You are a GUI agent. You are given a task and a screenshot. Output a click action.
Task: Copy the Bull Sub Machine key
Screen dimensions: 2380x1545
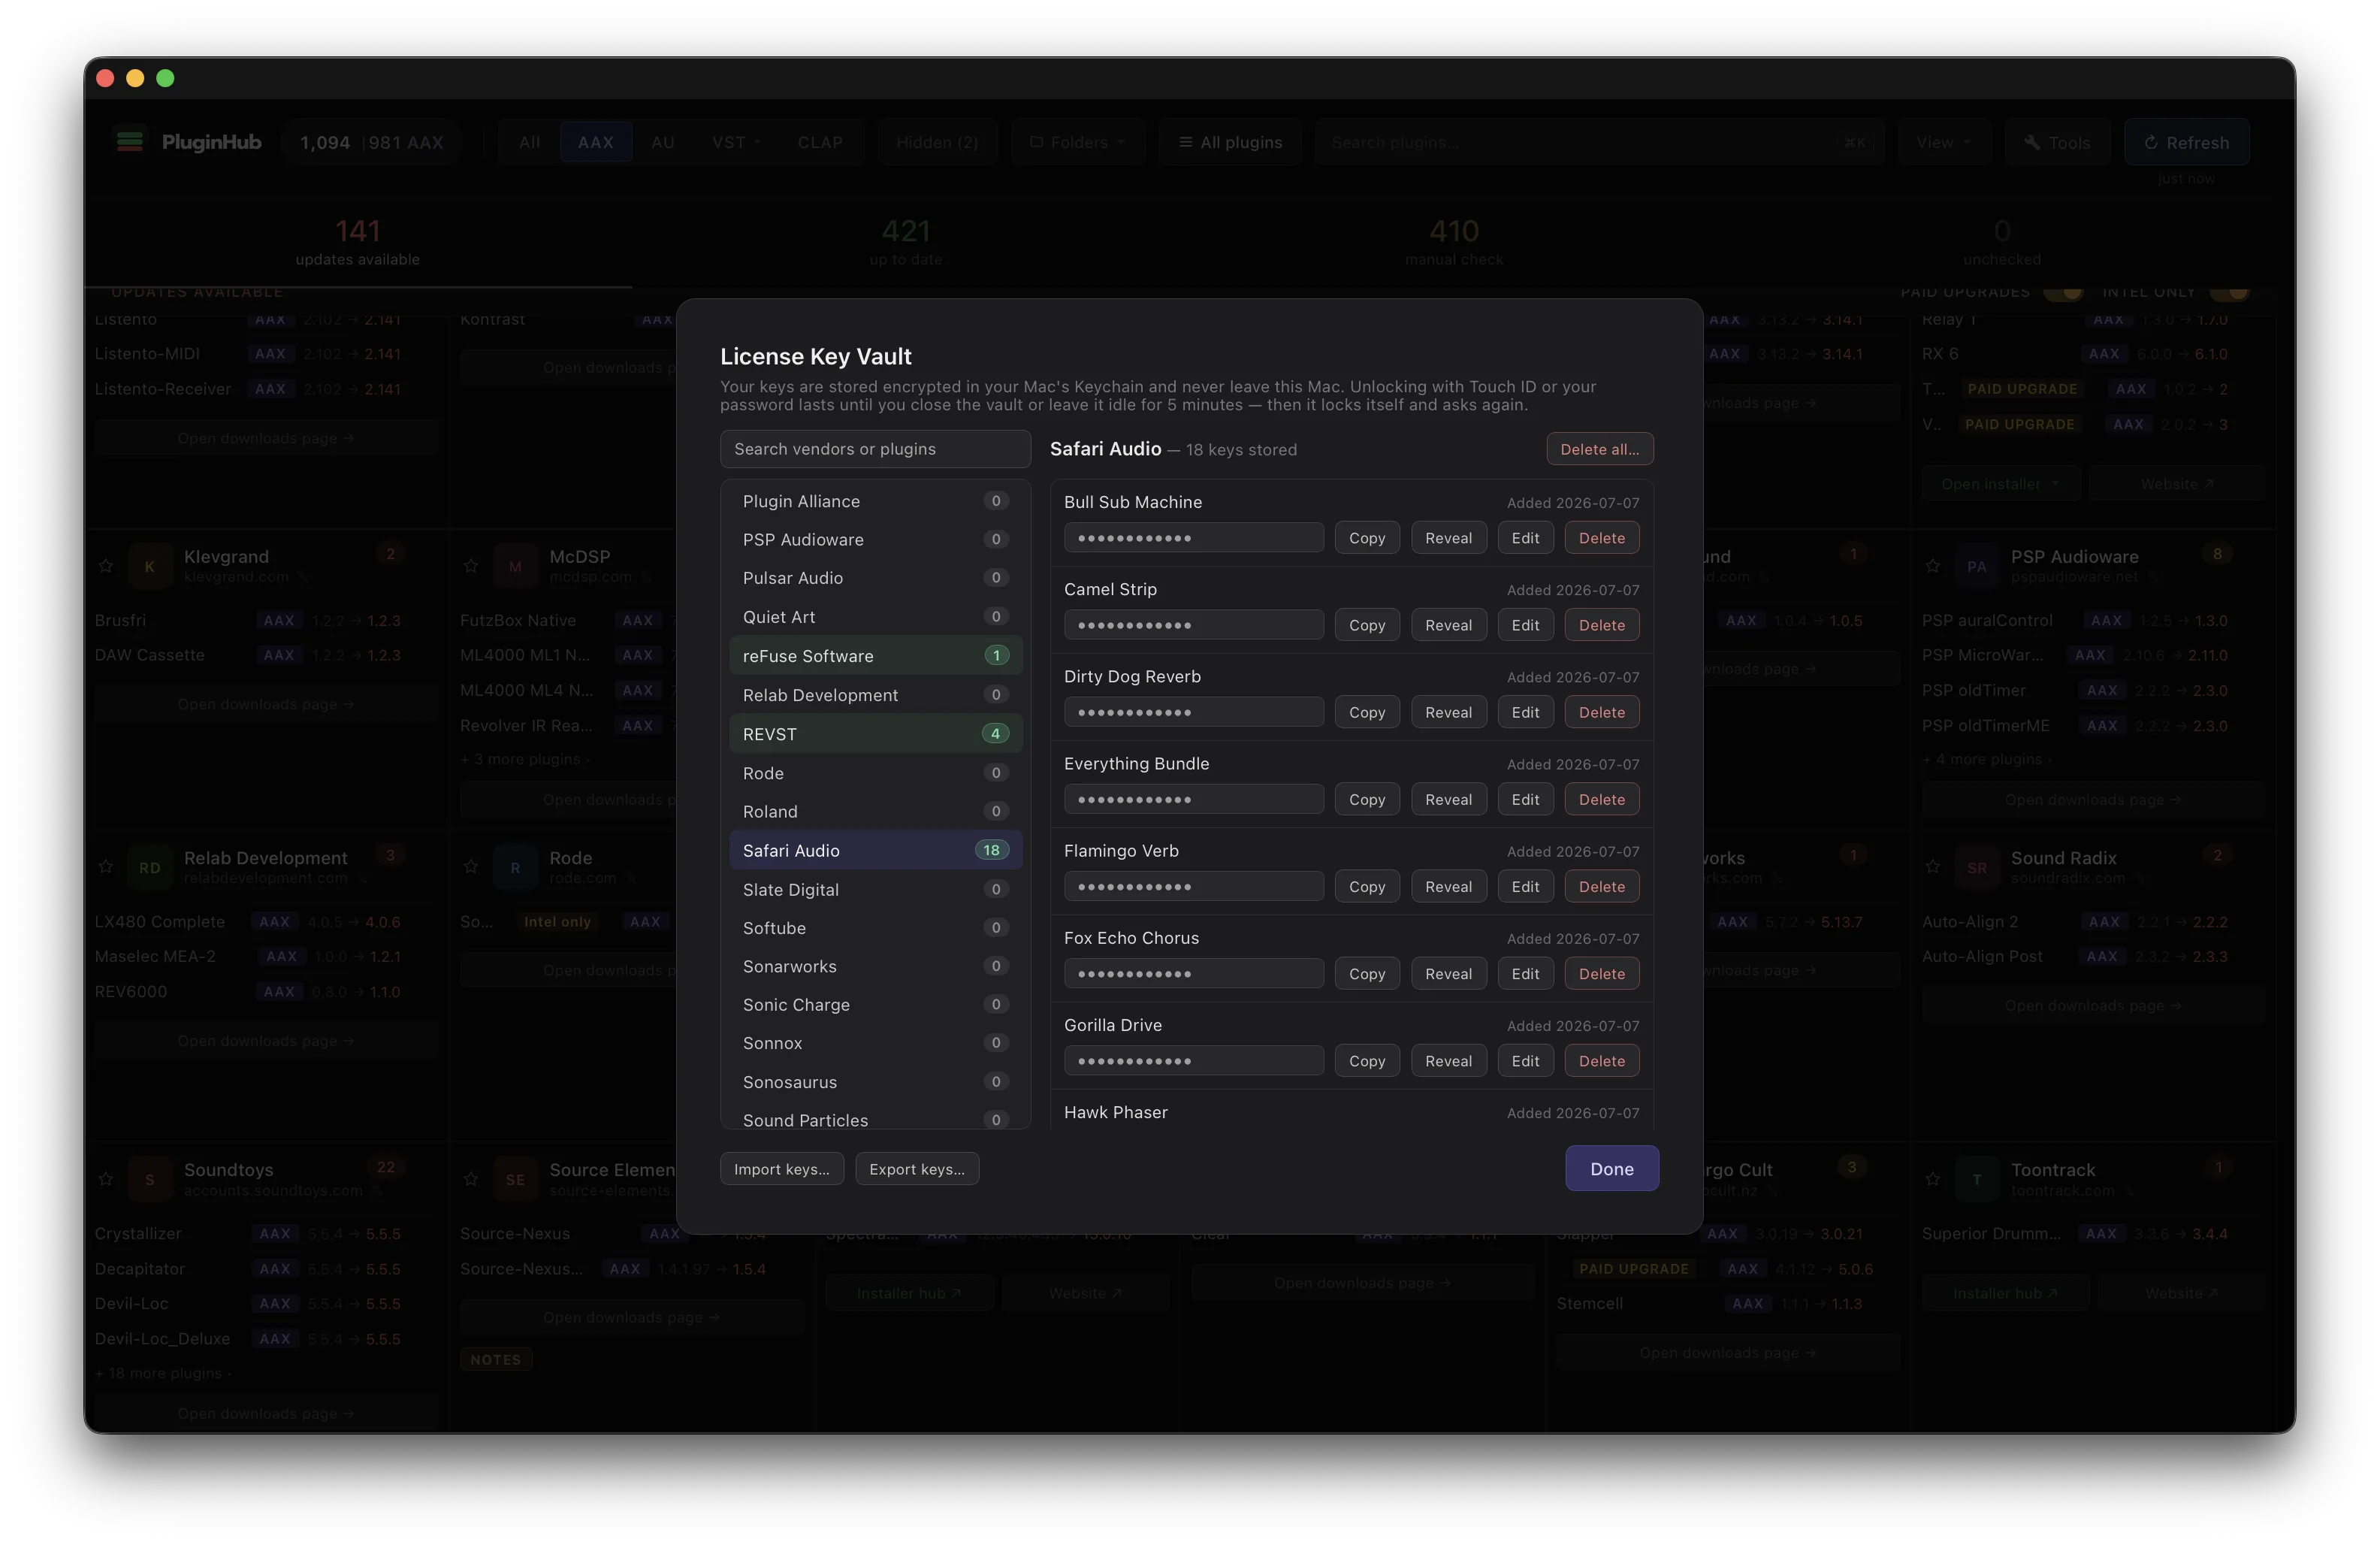(1366, 537)
